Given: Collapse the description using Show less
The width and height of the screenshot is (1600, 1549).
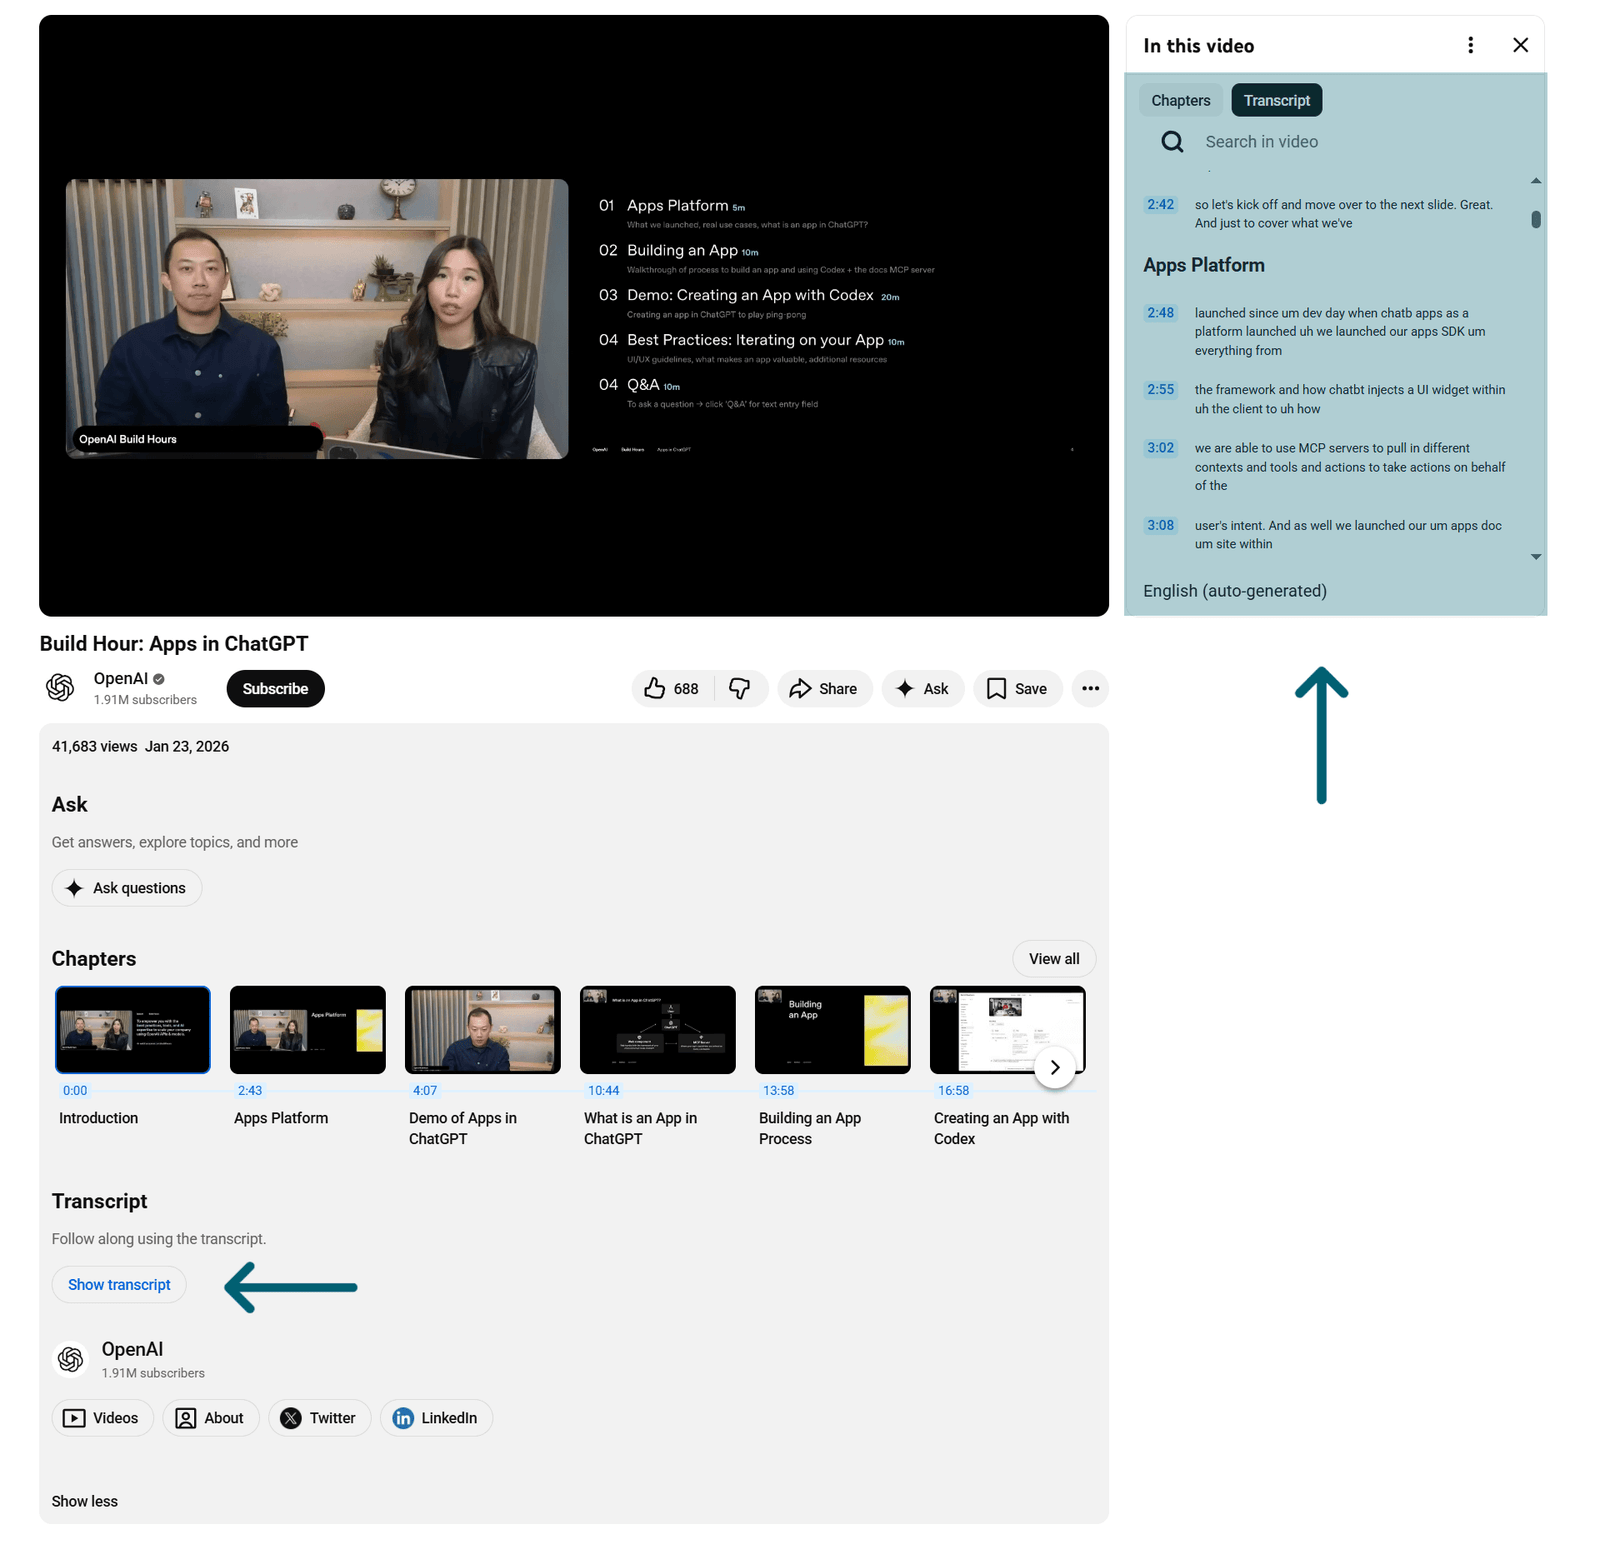Looking at the screenshot, I should click(x=84, y=1500).
